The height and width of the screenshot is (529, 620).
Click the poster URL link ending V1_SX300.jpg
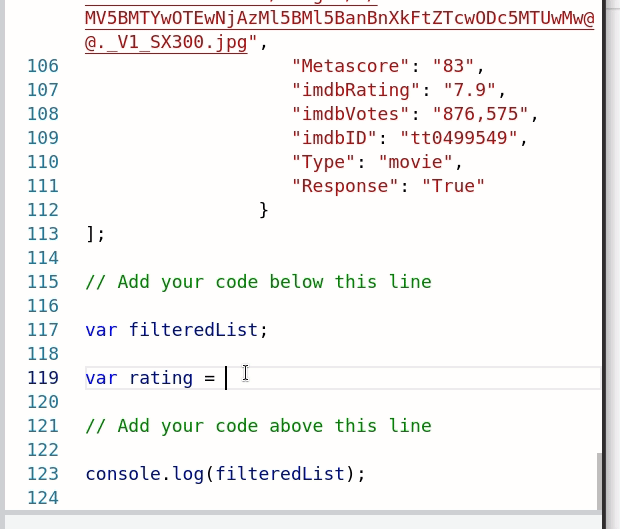pyautogui.click(x=339, y=30)
